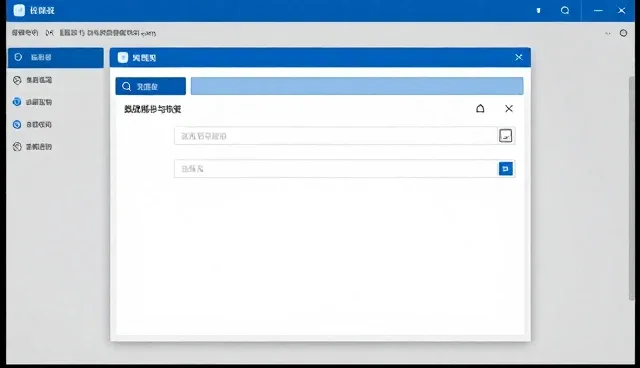640x368 pixels.
Task: Click the vertical scrollbar on the main window's right edge
Action: [632, 188]
